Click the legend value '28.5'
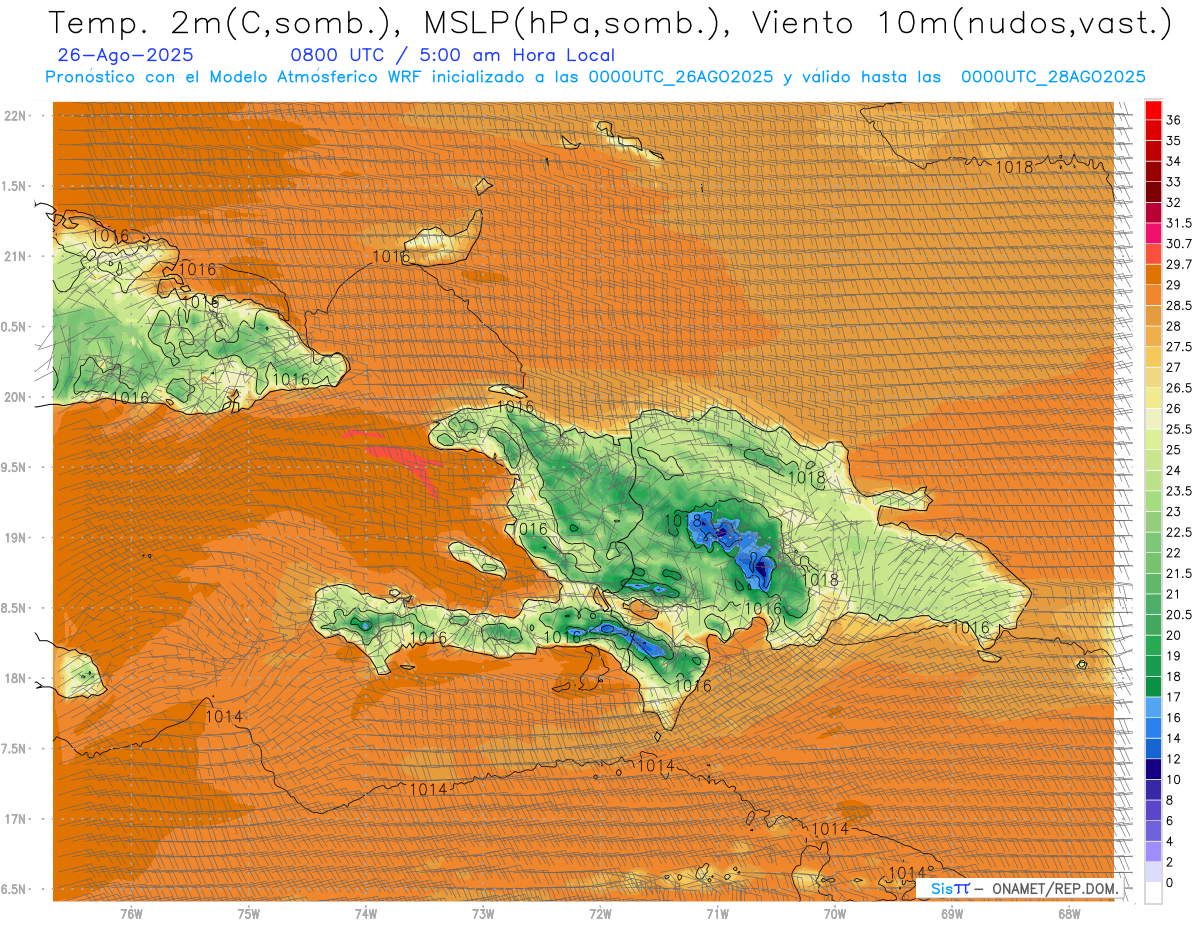Viewport: 1200px width, 927px height. pyautogui.click(x=1179, y=305)
